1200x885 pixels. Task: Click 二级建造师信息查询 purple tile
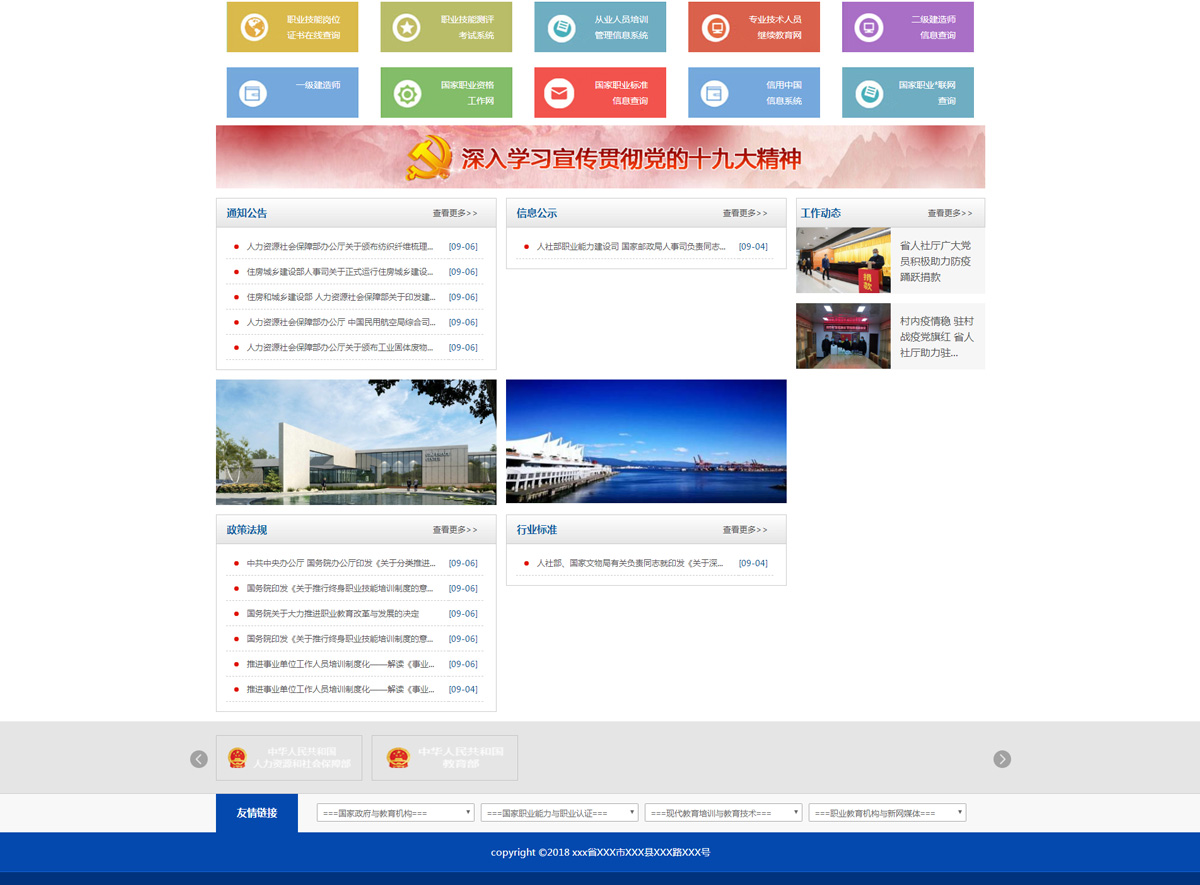pos(907,27)
